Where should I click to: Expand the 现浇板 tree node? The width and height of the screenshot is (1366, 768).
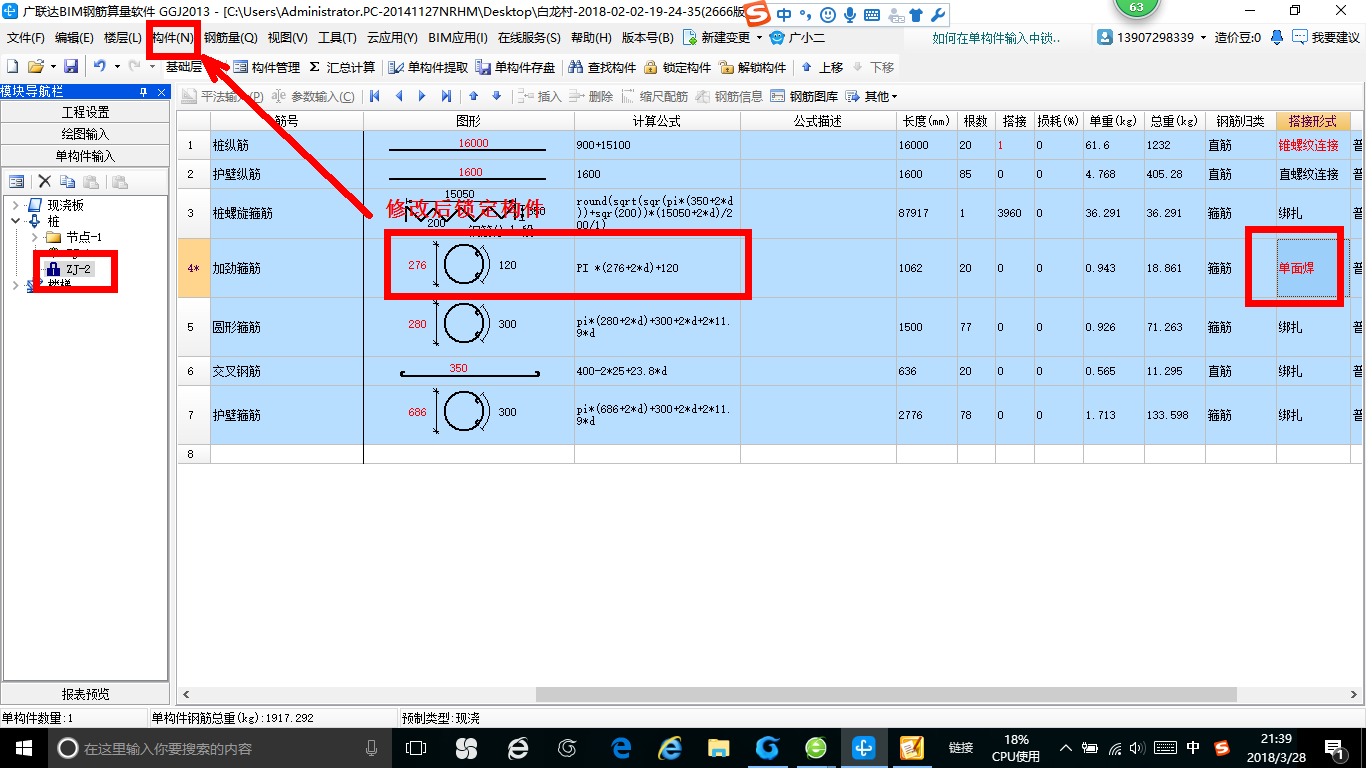(16, 205)
